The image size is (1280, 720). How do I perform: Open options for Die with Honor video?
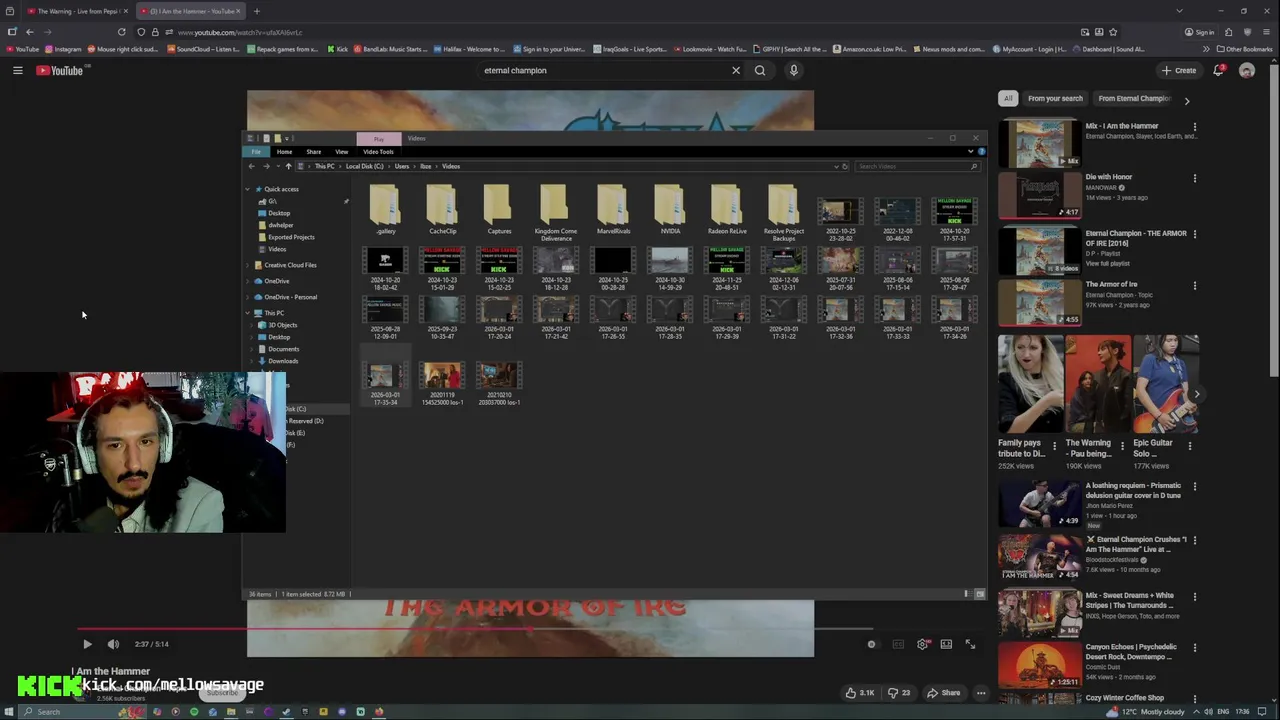(x=1194, y=178)
